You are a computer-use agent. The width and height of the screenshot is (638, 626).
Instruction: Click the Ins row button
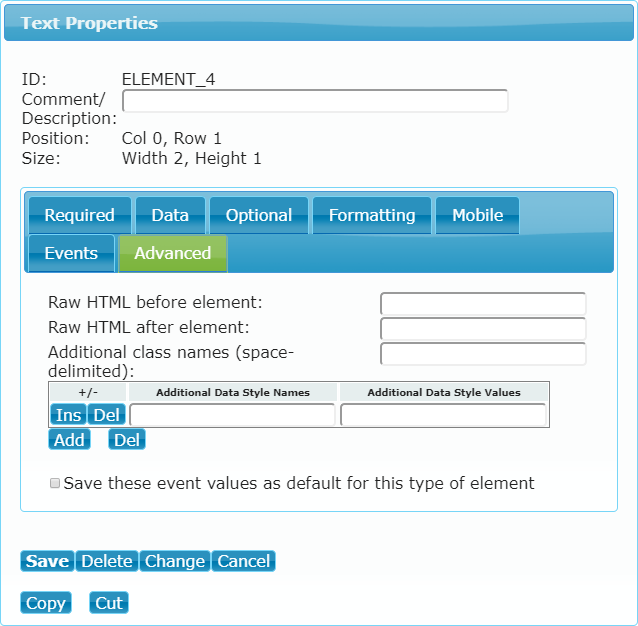pos(68,415)
